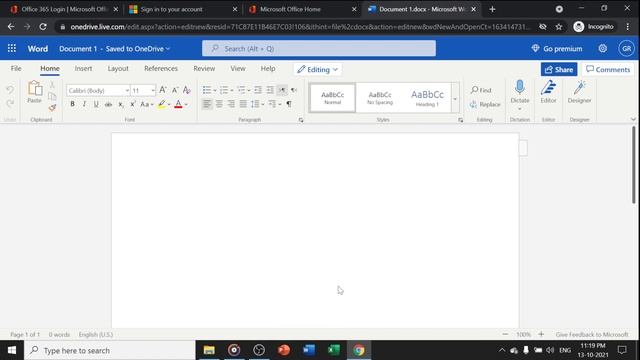
Task: Open the settings gear in Word header
Action: pos(602,49)
